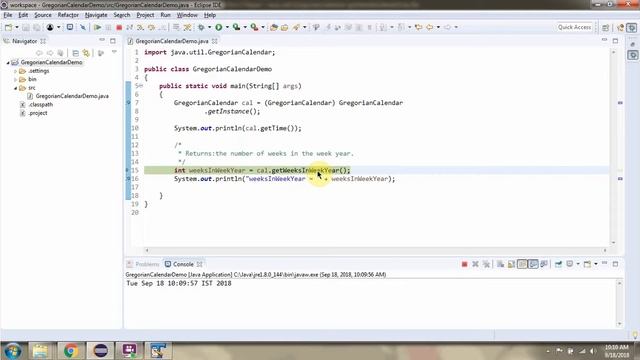Select GregorianCalendarDemo.java in Navigator tree

point(72,96)
